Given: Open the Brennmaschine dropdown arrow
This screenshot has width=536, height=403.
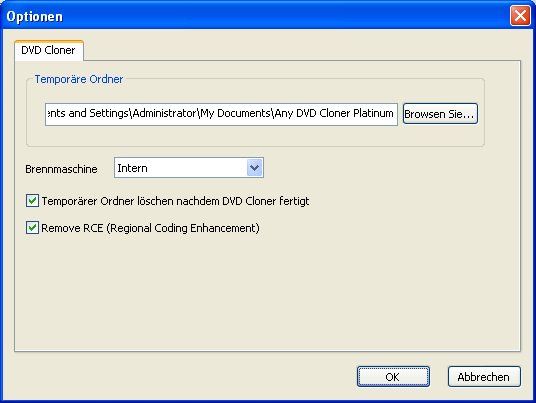Looking at the screenshot, I should (x=254, y=168).
